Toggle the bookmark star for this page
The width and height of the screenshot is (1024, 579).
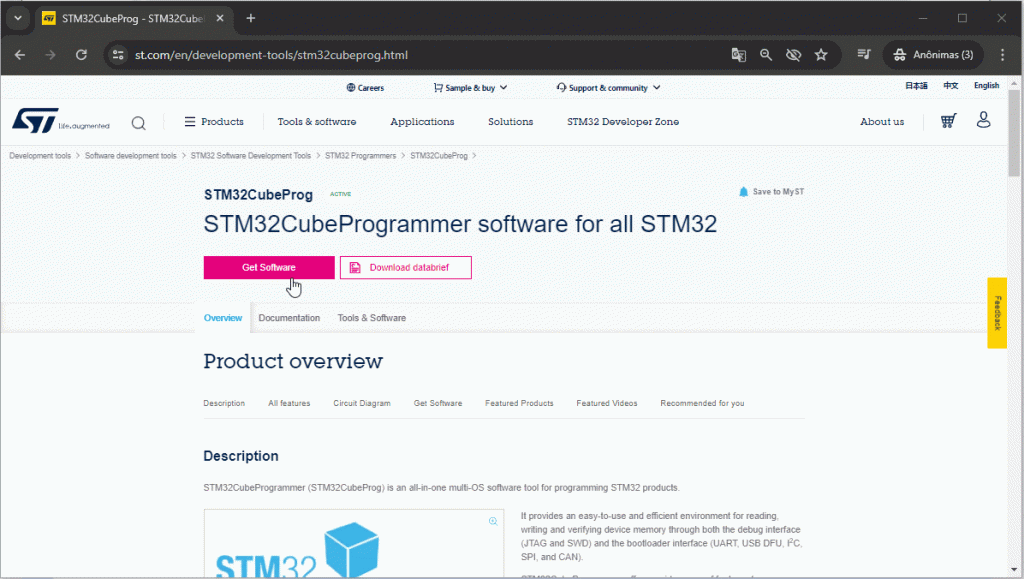click(822, 55)
